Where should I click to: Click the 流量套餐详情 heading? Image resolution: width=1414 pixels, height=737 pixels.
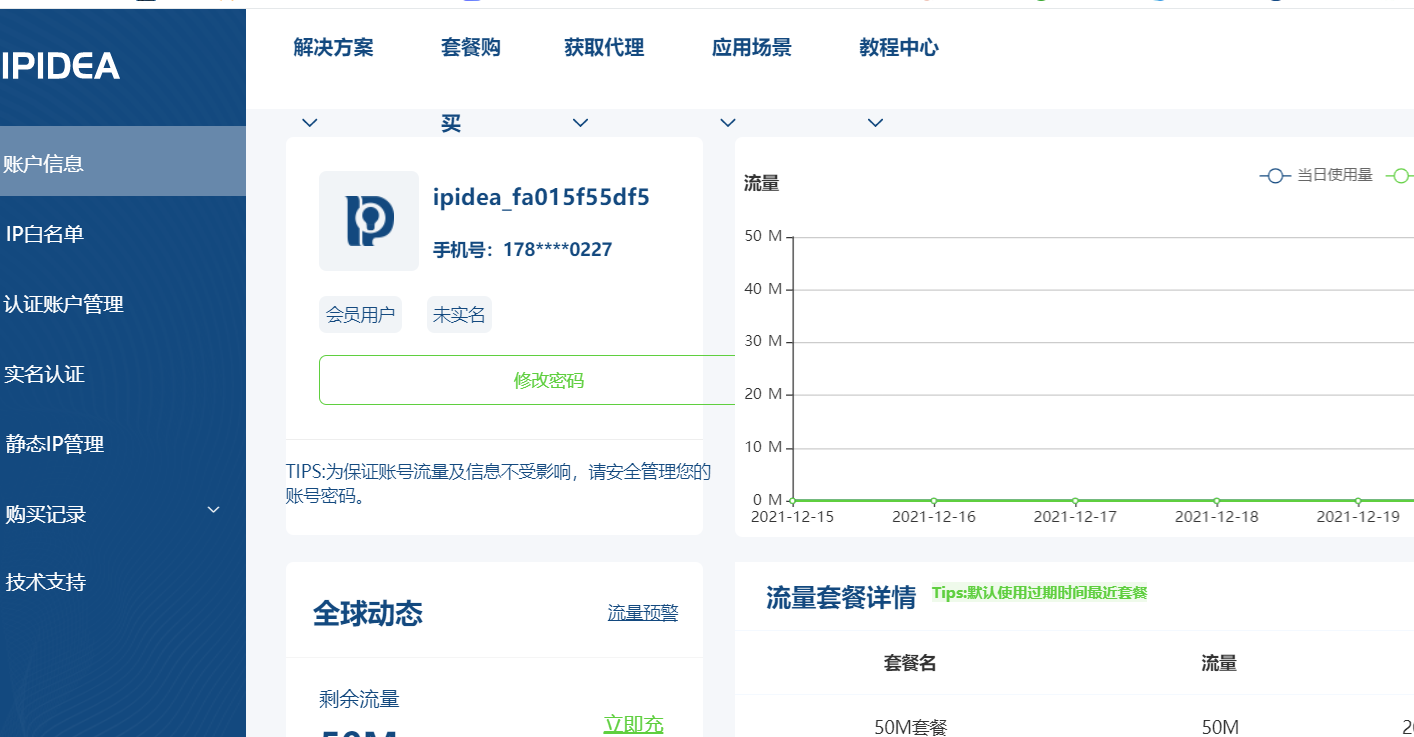click(x=841, y=598)
